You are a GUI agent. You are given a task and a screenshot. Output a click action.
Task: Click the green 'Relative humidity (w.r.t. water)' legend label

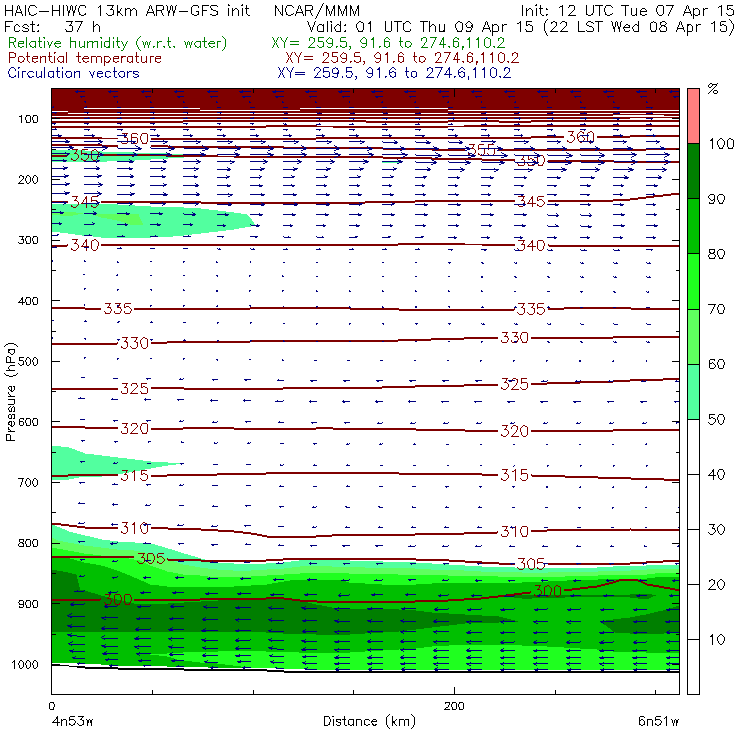(118, 43)
